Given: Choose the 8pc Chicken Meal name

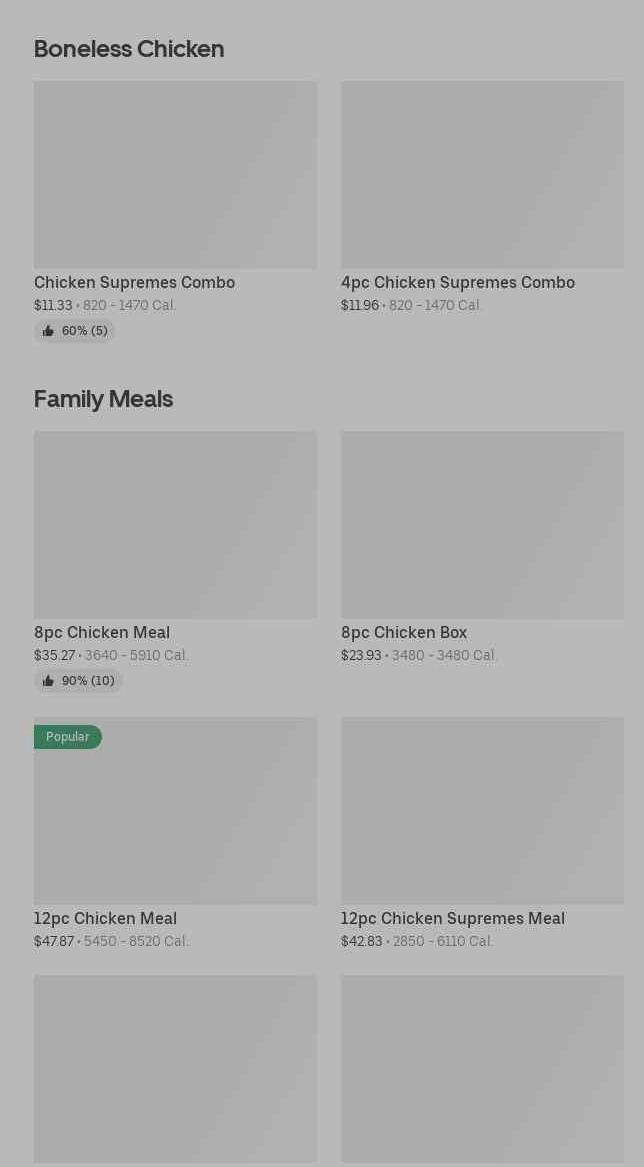Looking at the screenshot, I should tap(102, 633).
